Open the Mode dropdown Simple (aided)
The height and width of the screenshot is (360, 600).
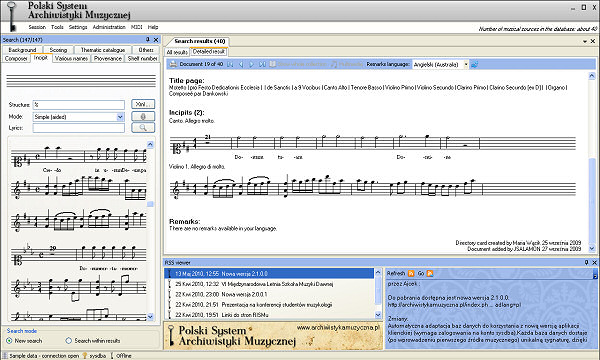coord(121,117)
